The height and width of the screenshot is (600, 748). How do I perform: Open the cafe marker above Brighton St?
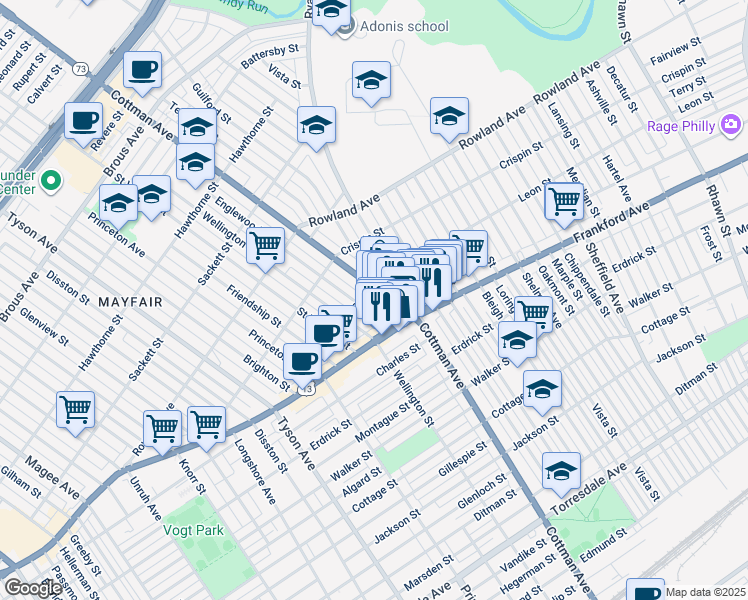[x=302, y=363]
